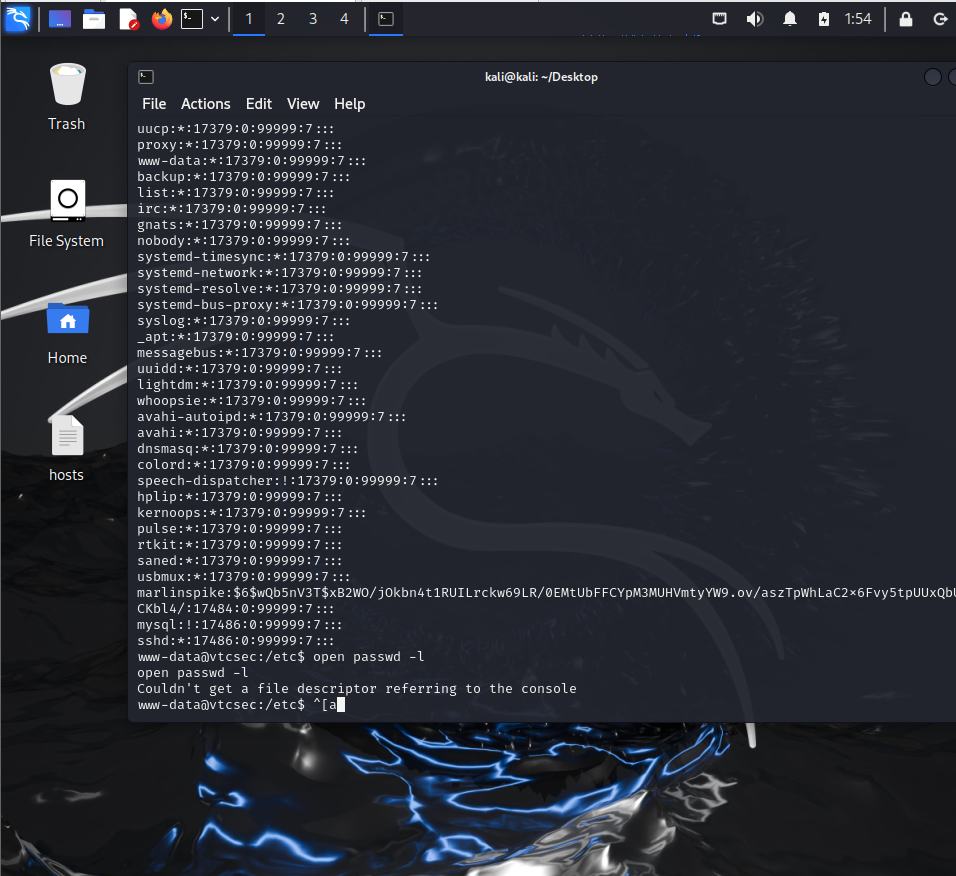Viewport: 956px width, 876px height.
Task: Select the File System desktop icon
Action: click(x=66, y=214)
